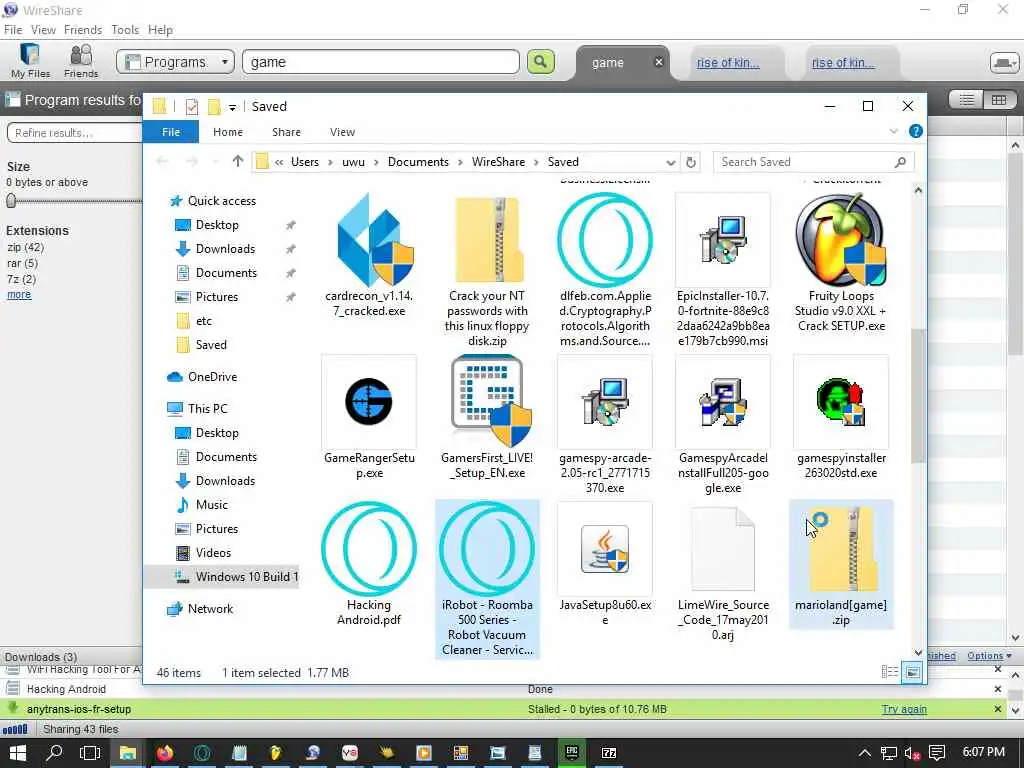Open Firefox from the taskbar
The image size is (1024, 768).
165,753
